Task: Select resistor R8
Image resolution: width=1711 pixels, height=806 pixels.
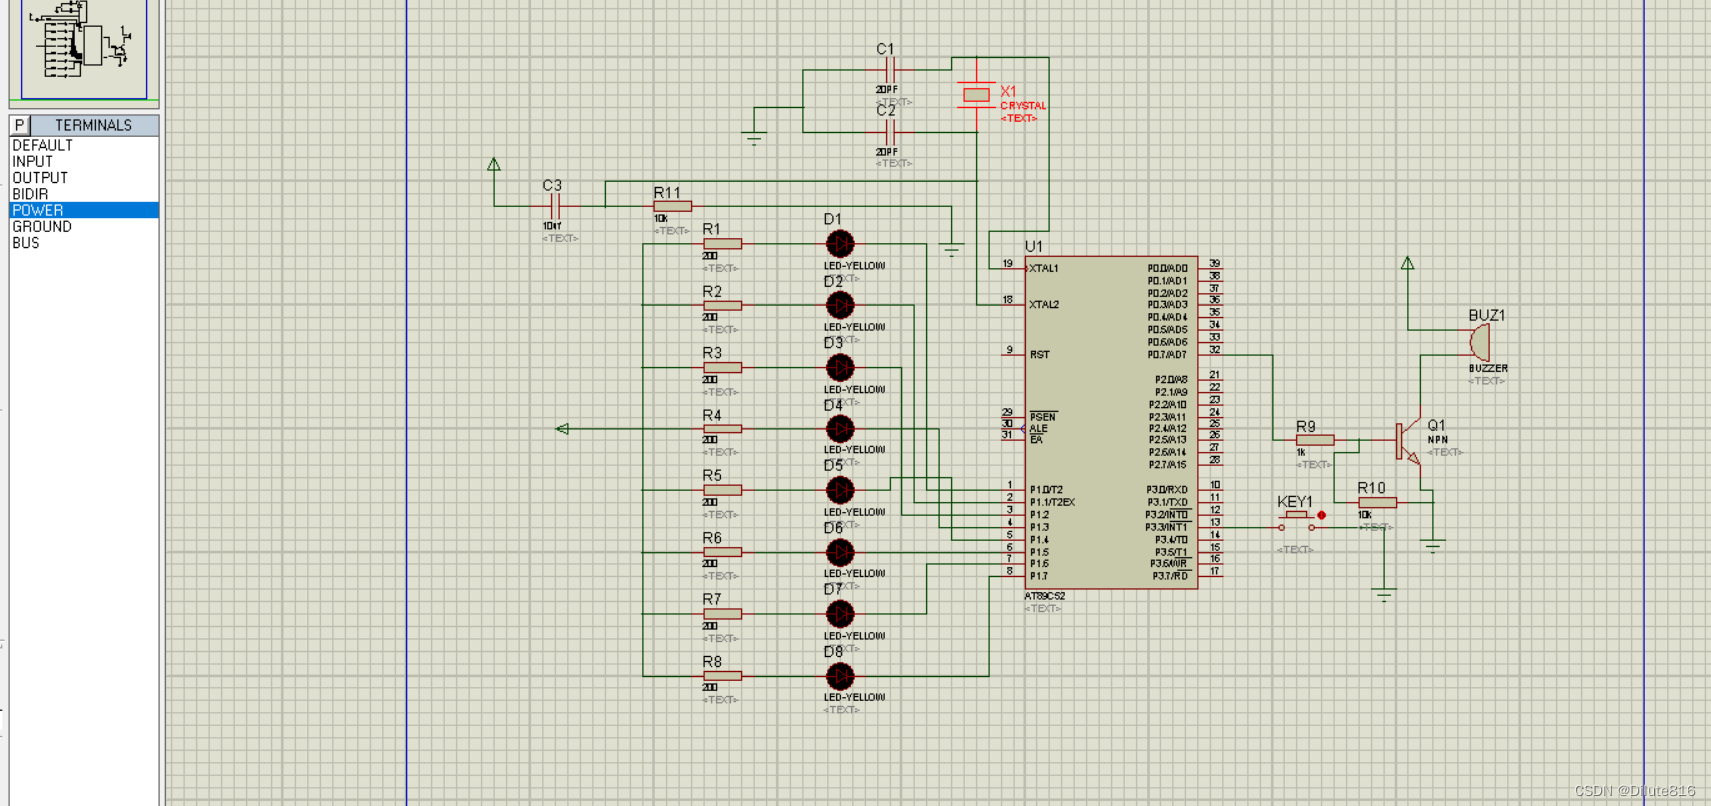Action: pyautogui.click(x=722, y=676)
